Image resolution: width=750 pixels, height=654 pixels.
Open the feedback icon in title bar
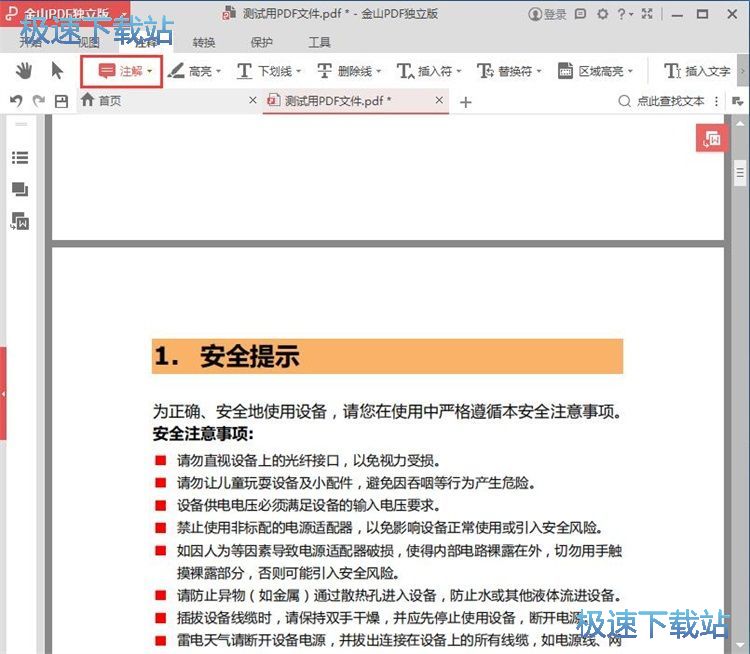[580, 14]
